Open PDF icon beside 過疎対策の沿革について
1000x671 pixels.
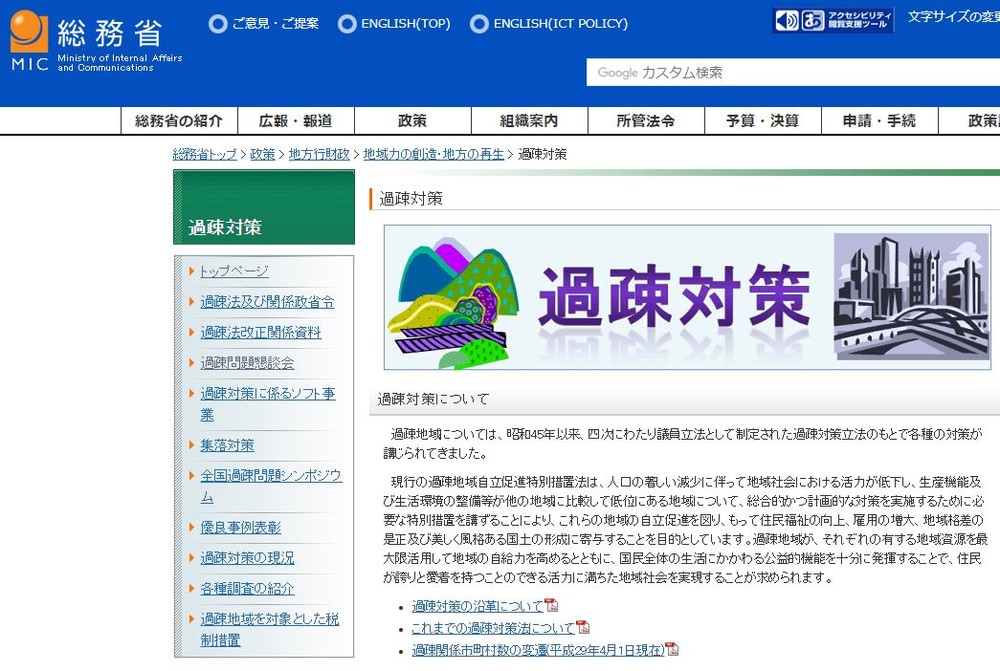tap(552, 606)
